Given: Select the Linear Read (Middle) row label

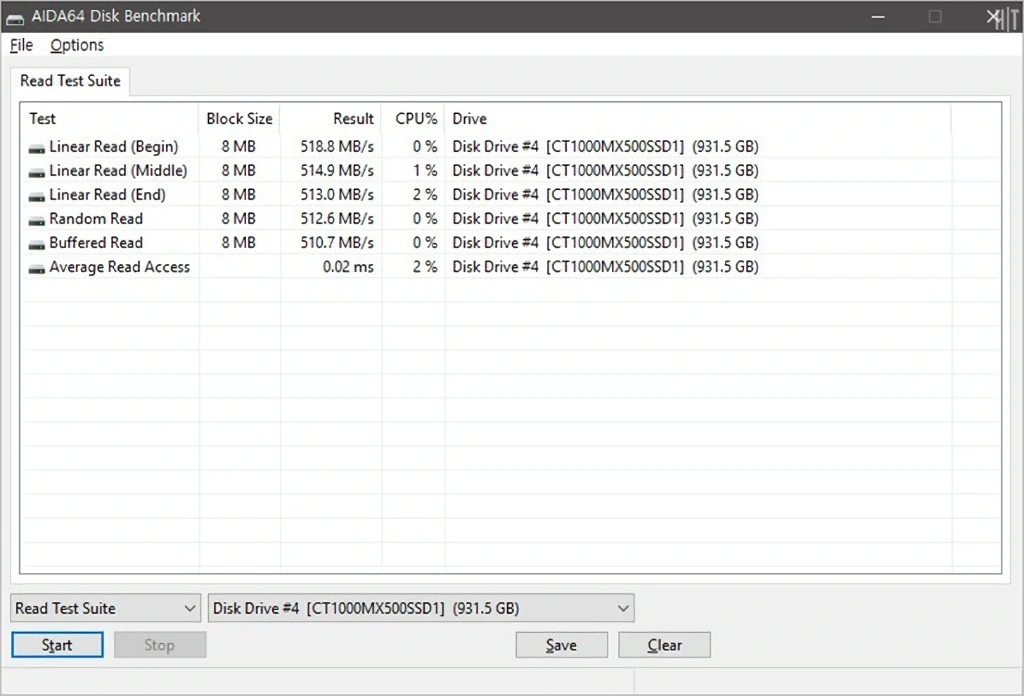Looking at the screenshot, I should click(118, 171).
